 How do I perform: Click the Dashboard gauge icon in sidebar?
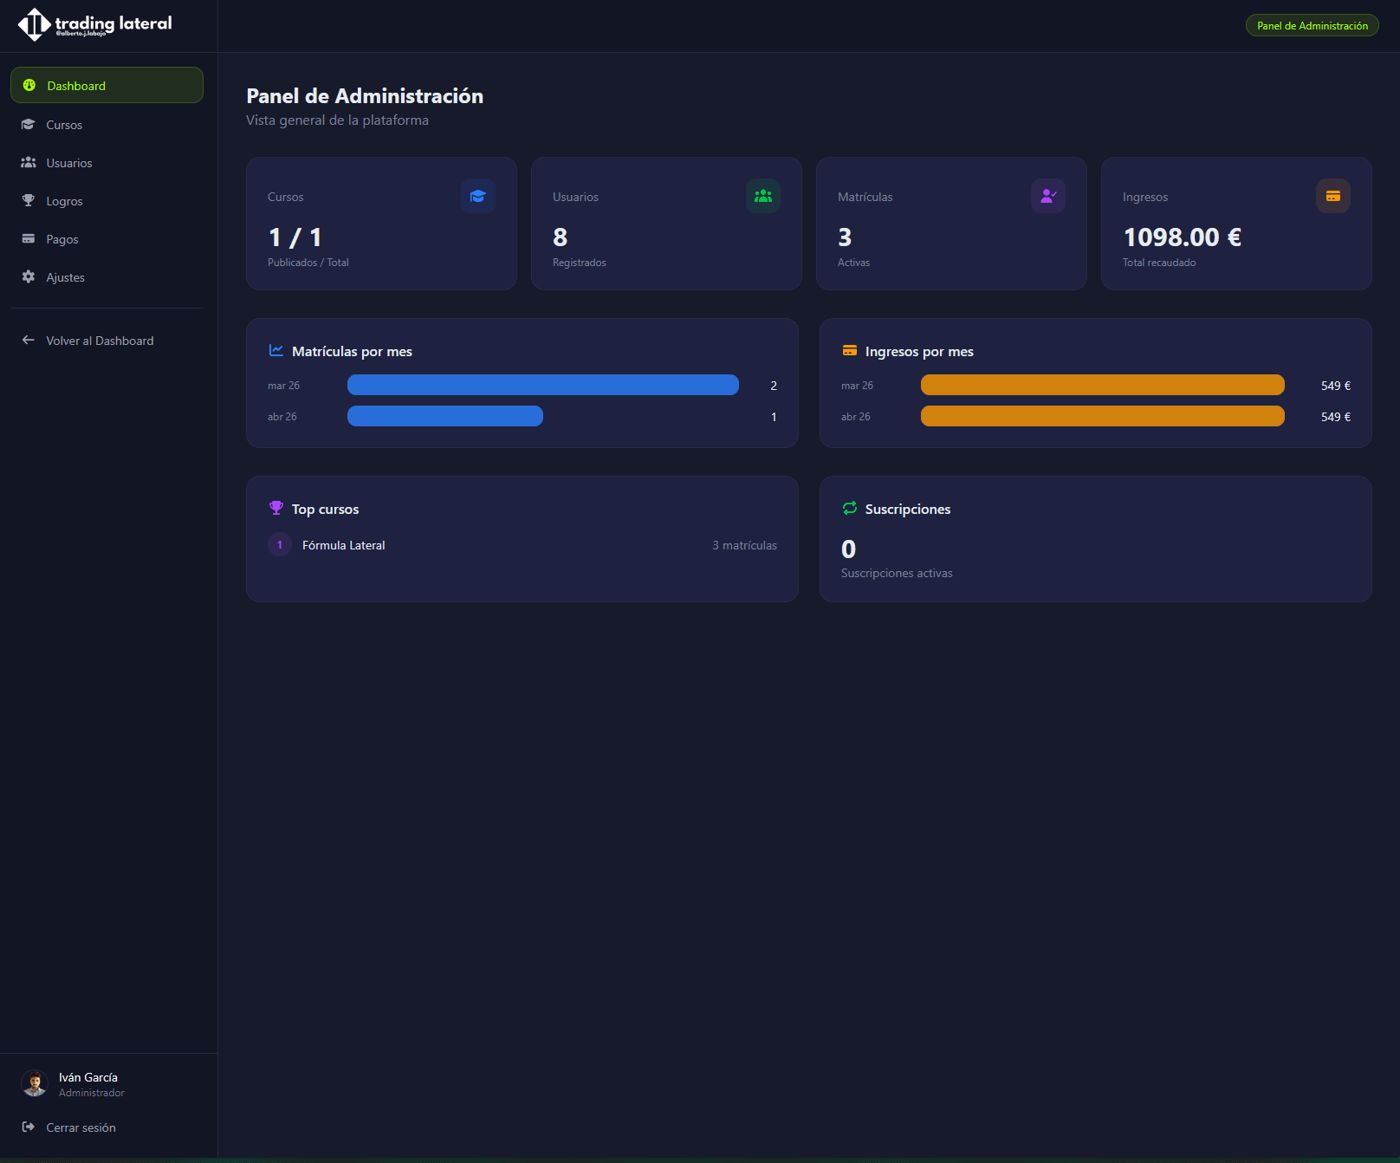(29, 85)
